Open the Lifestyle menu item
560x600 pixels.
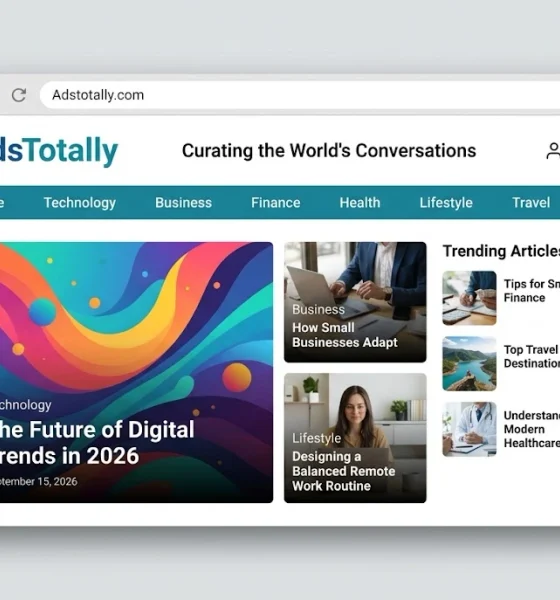pyautogui.click(x=446, y=202)
